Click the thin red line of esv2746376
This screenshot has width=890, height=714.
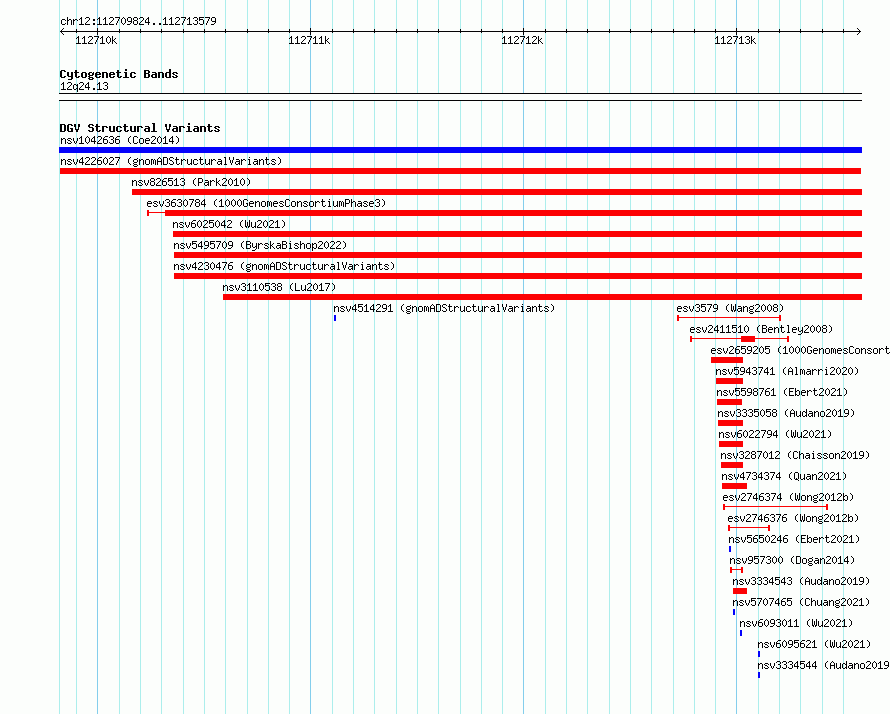point(749,528)
